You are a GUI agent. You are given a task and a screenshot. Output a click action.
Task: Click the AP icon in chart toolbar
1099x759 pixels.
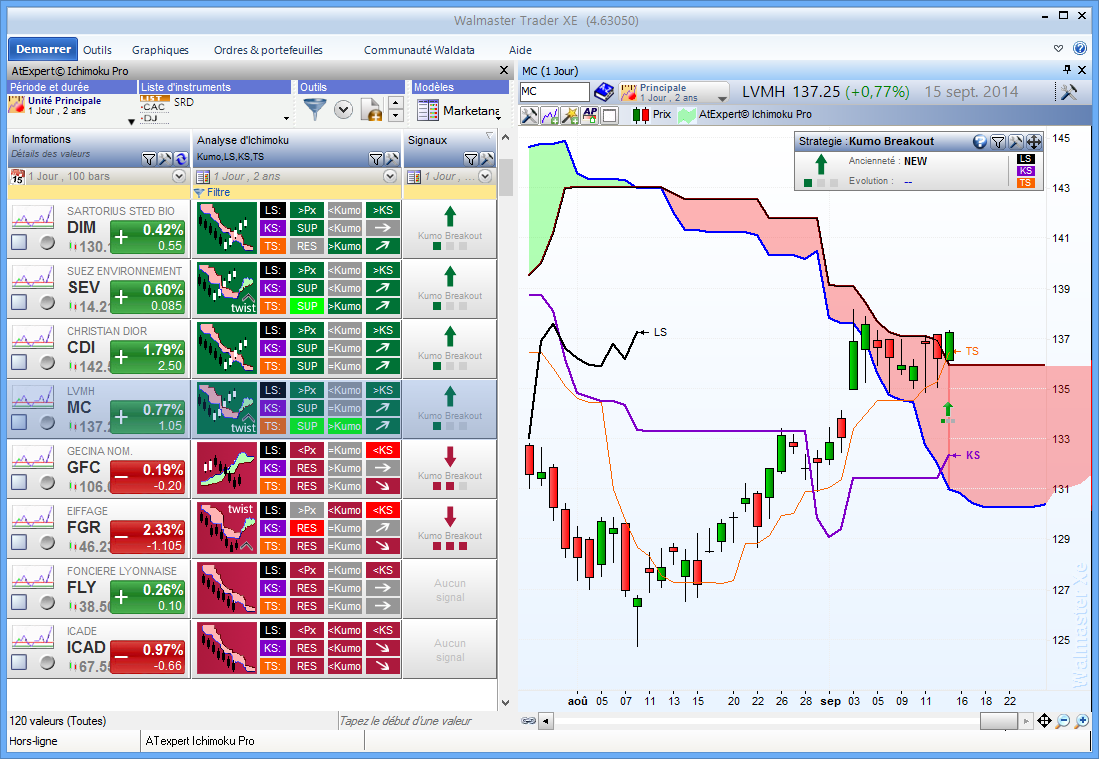tap(590, 115)
